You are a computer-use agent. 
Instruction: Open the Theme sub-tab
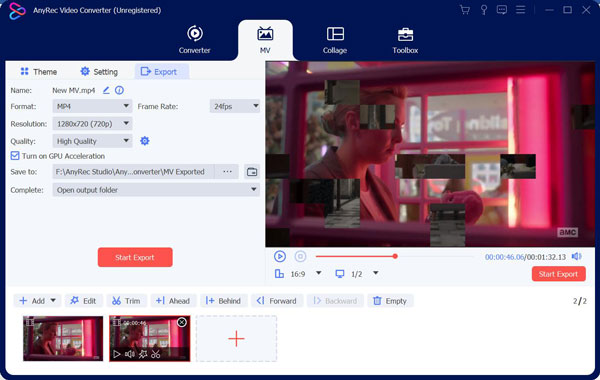39,72
